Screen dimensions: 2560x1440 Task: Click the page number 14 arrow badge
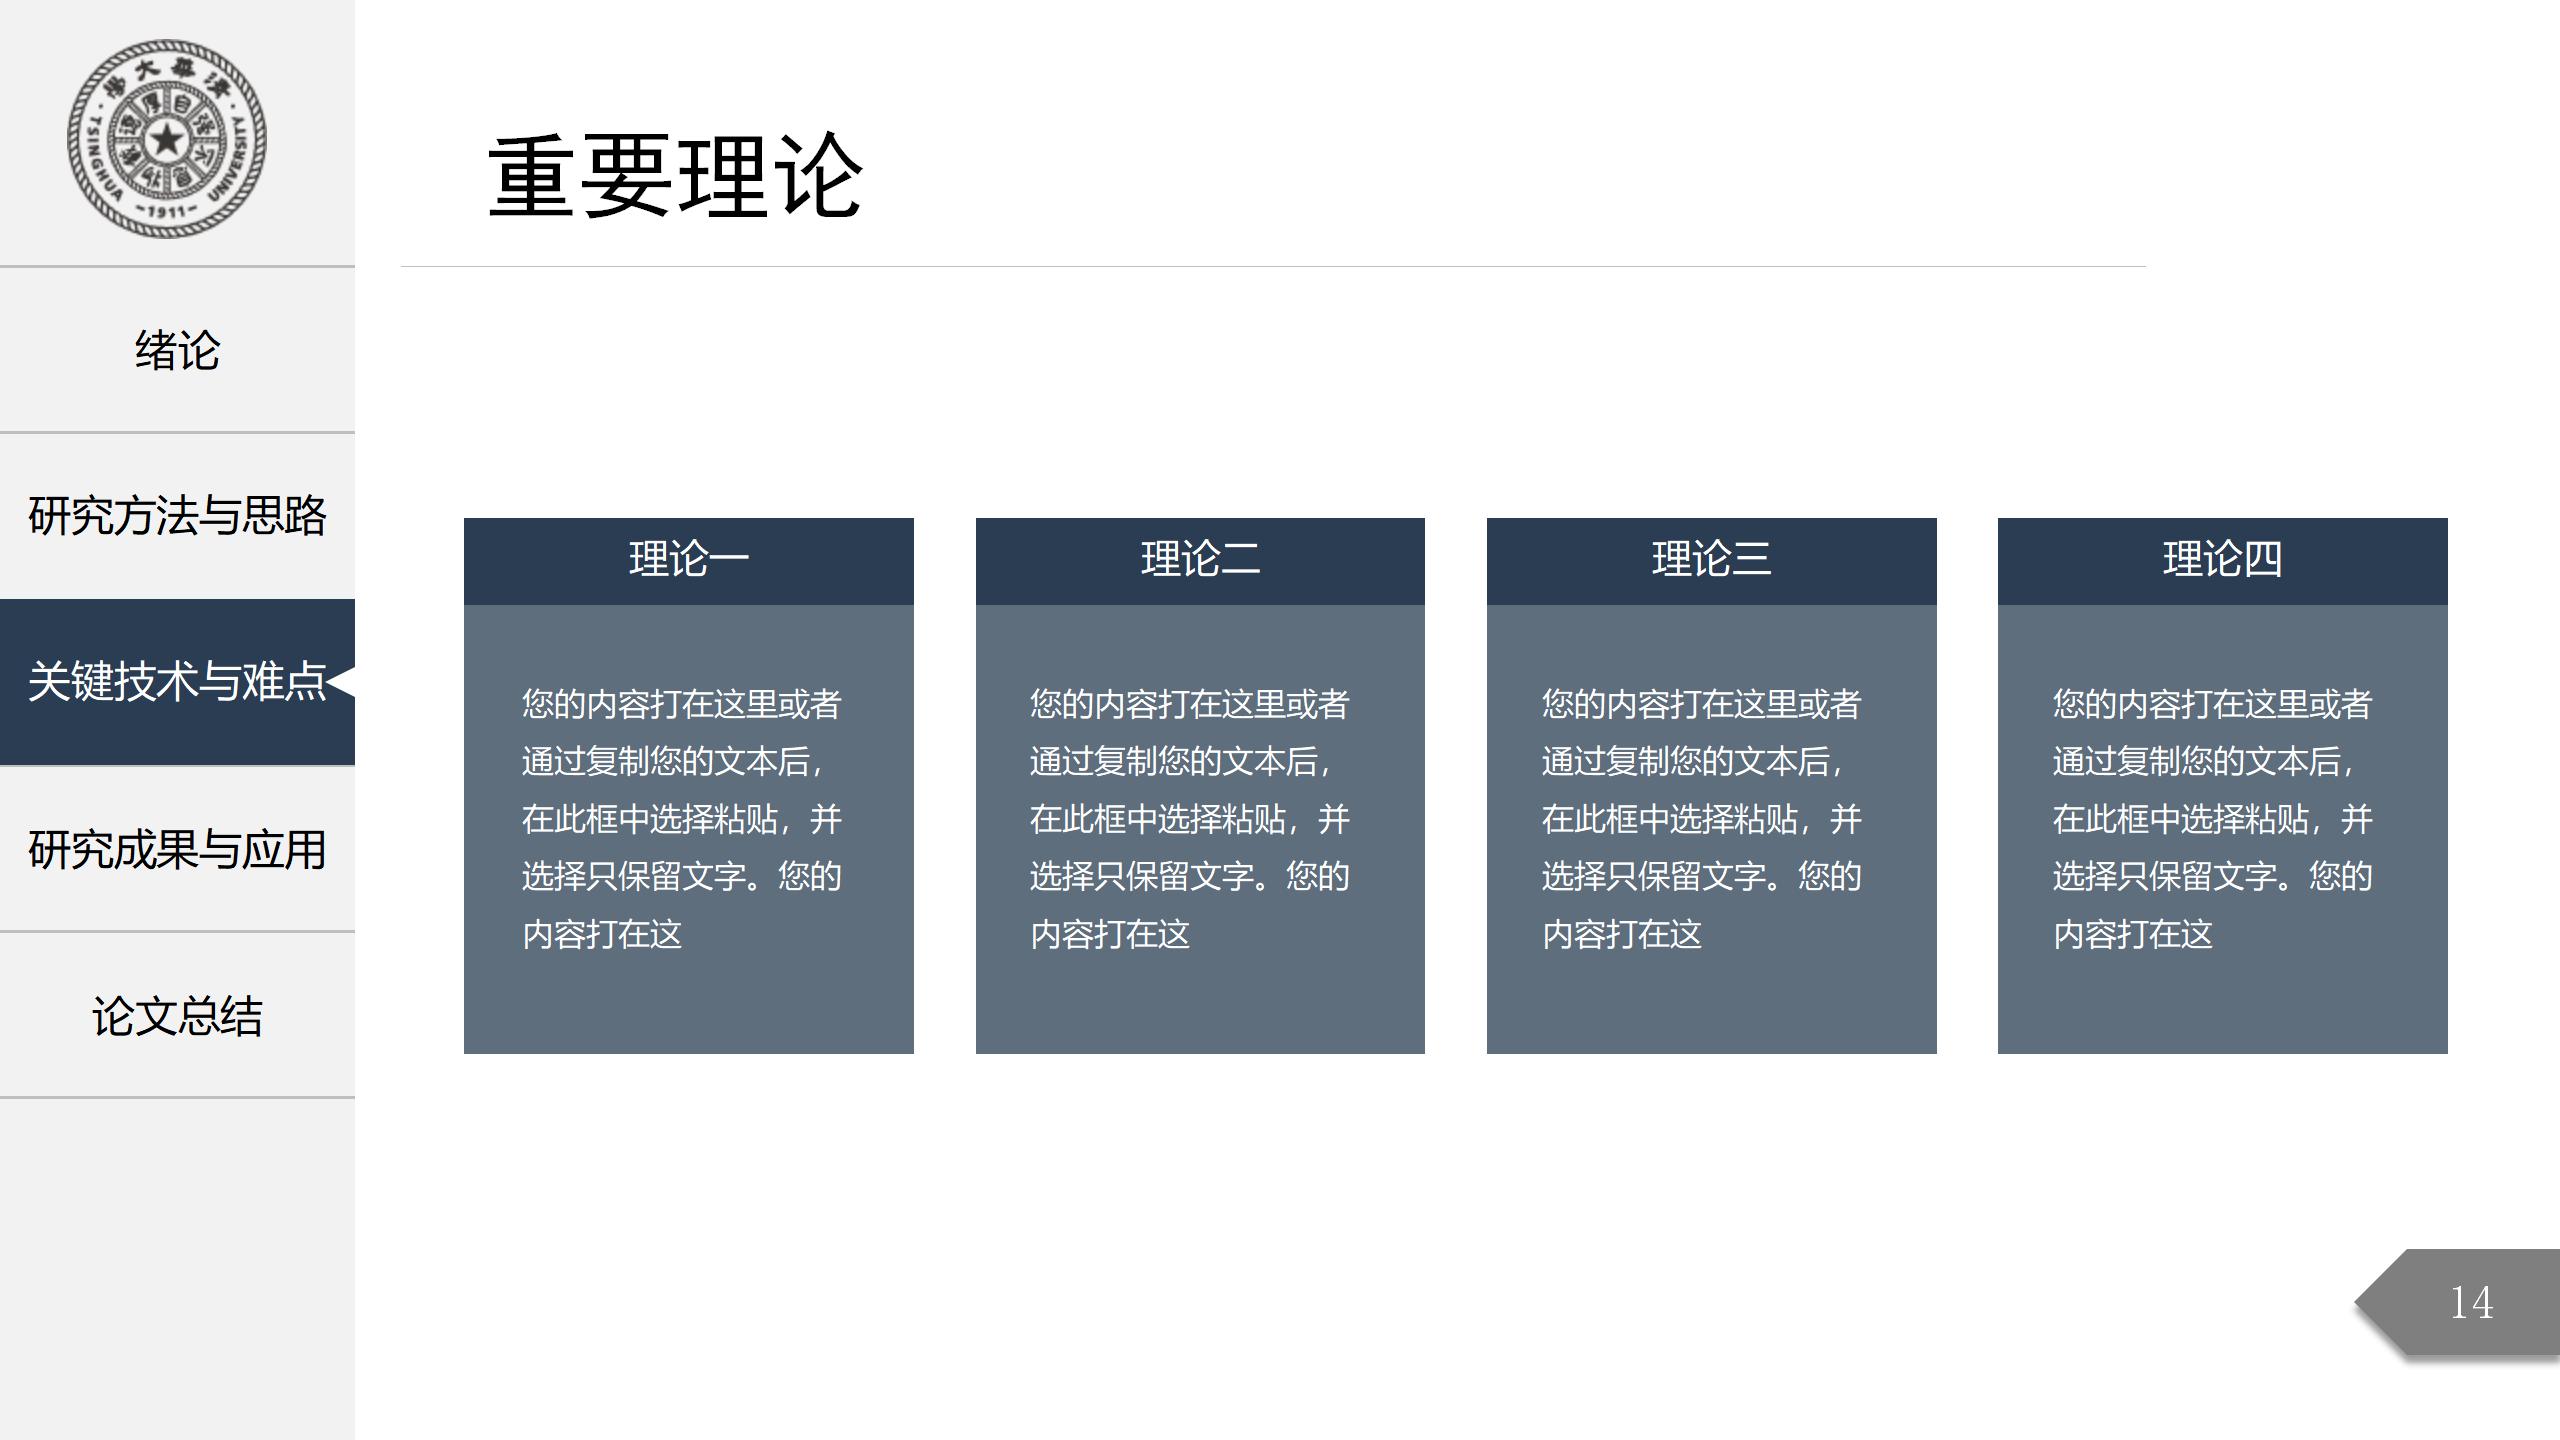point(2468,1302)
